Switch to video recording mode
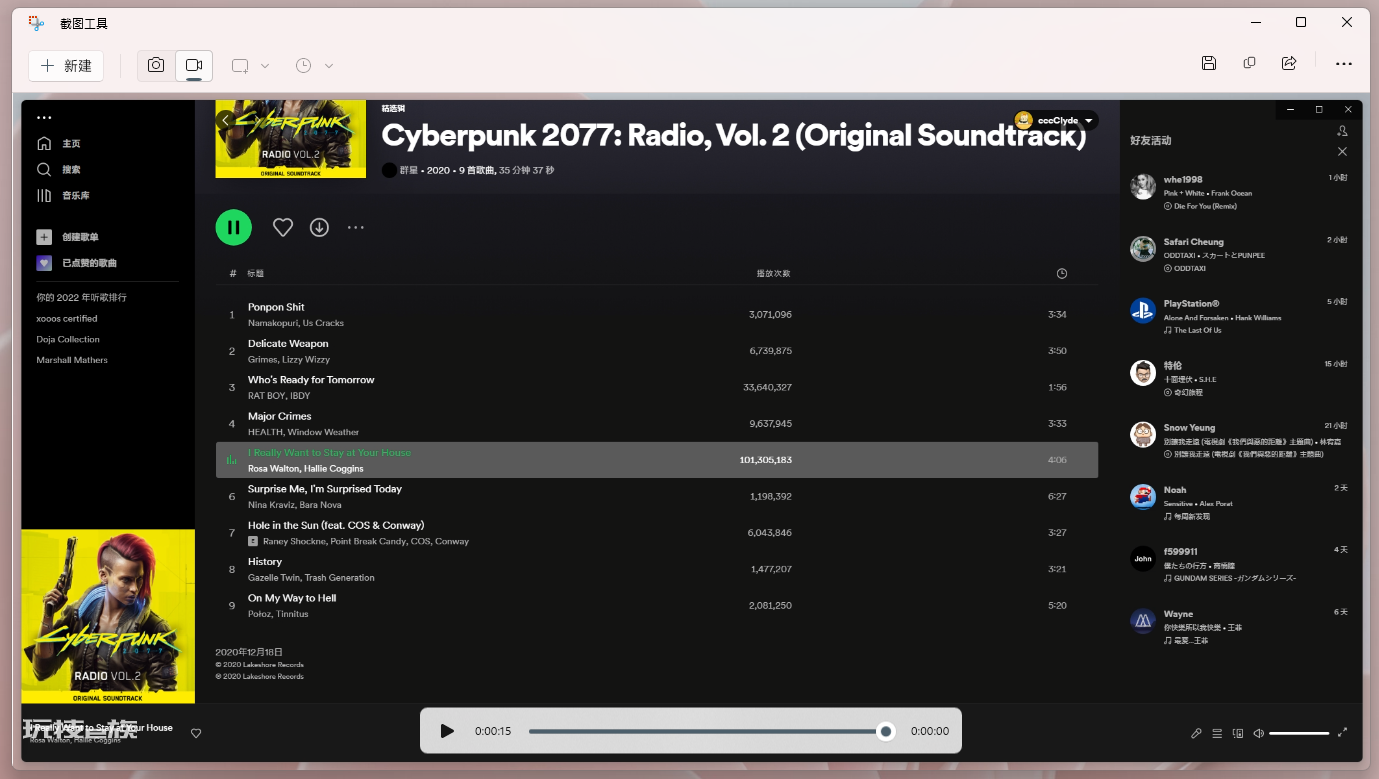The height and width of the screenshot is (779, 1379). (194, 65)
